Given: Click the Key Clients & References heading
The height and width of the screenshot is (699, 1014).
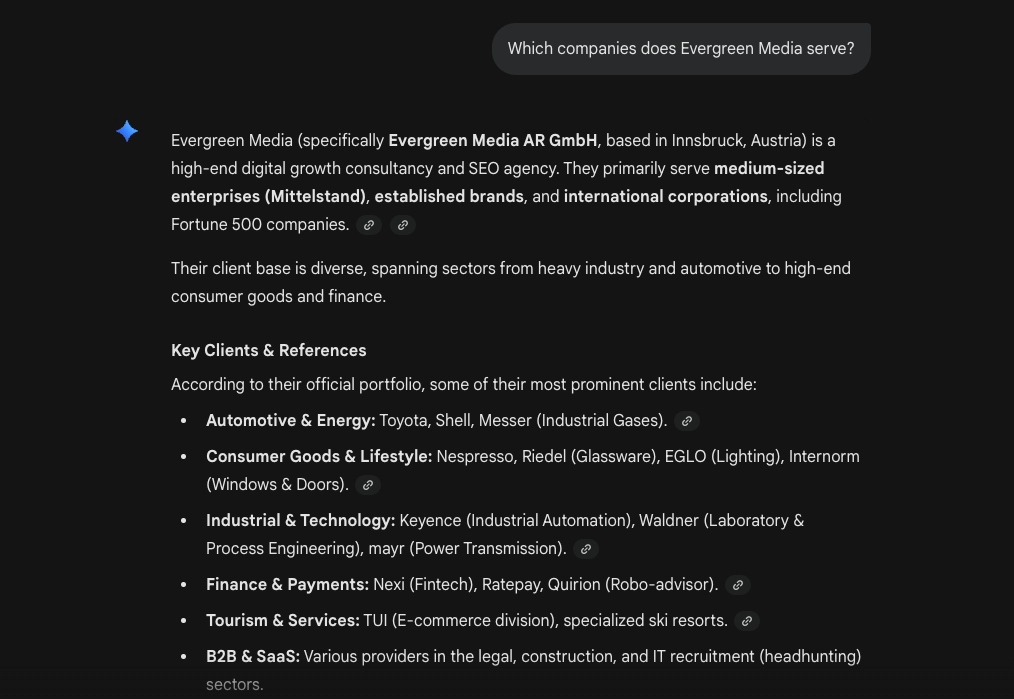Looking at the screenshot, I should [268, 350].
